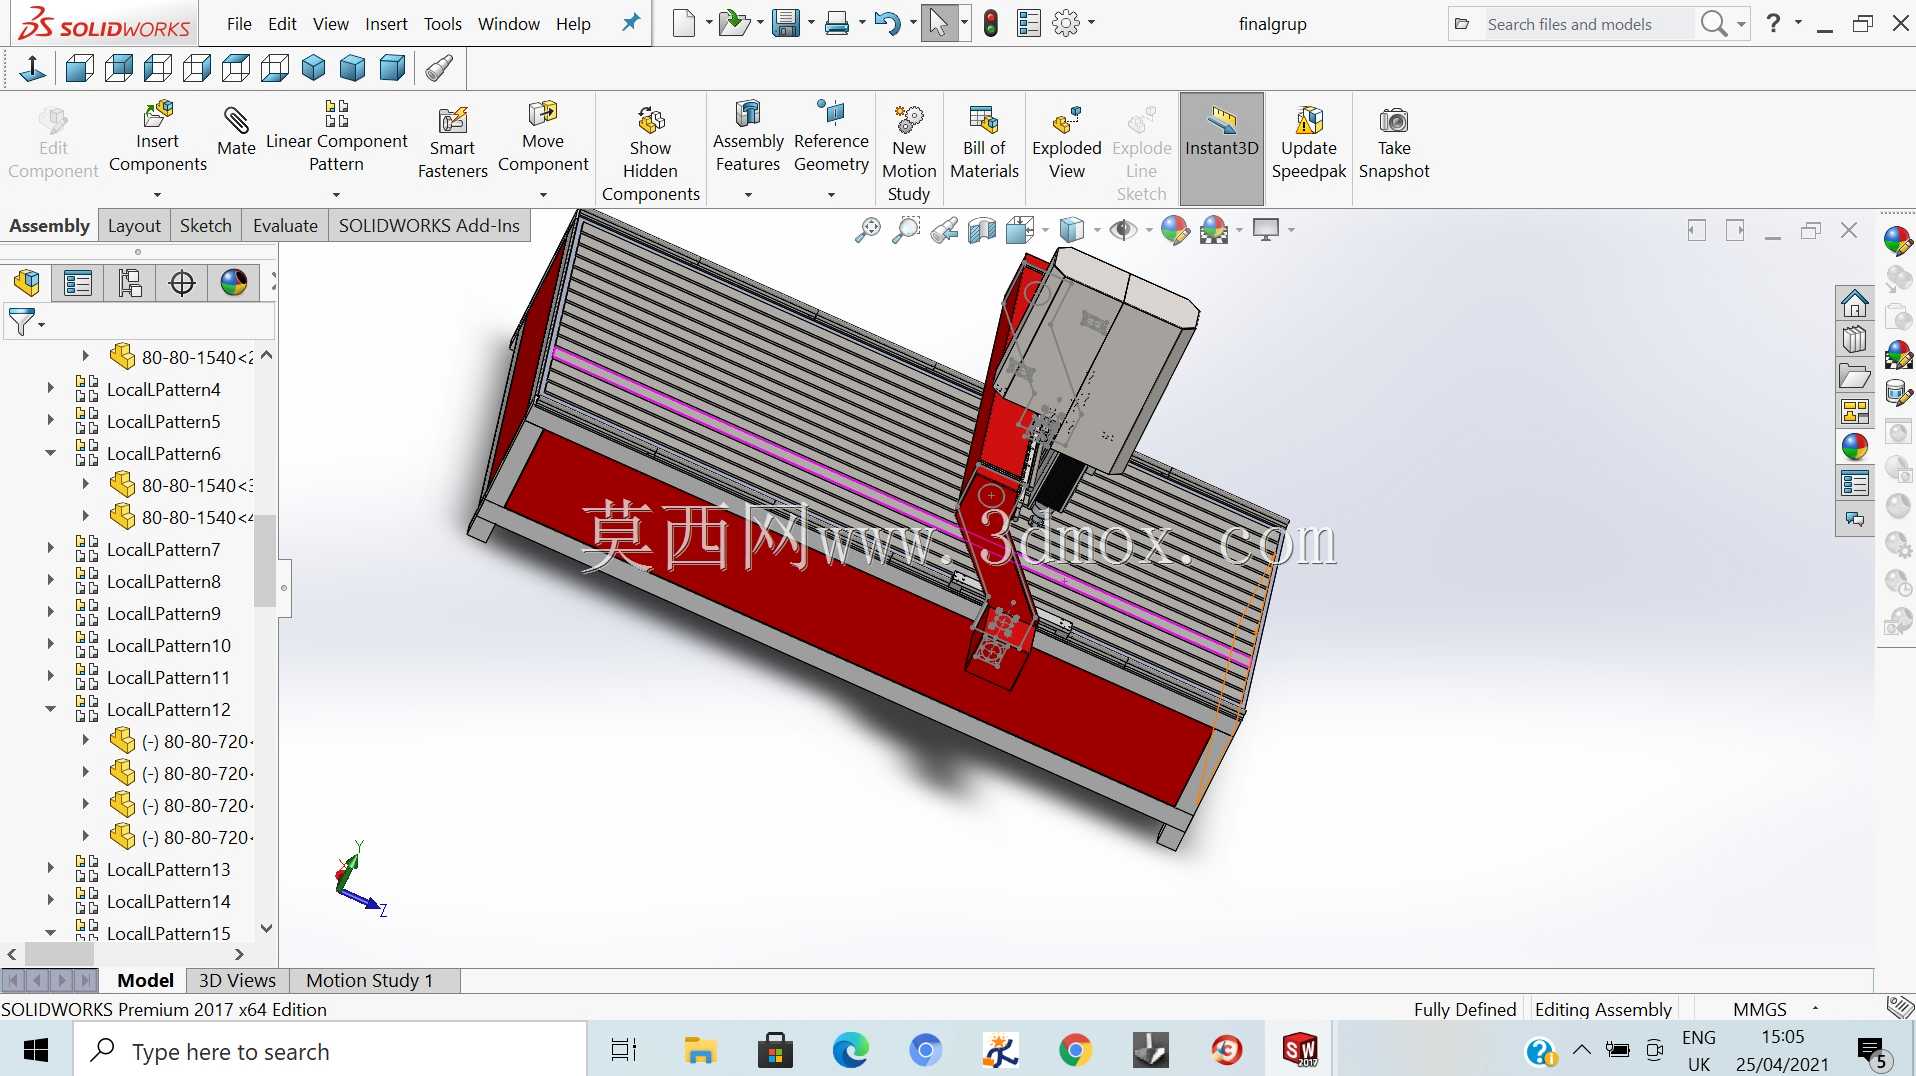Open Google Chrome from taskbar
1916x1076 pixels.
pyautogui.click(x=1075, y=1051)
